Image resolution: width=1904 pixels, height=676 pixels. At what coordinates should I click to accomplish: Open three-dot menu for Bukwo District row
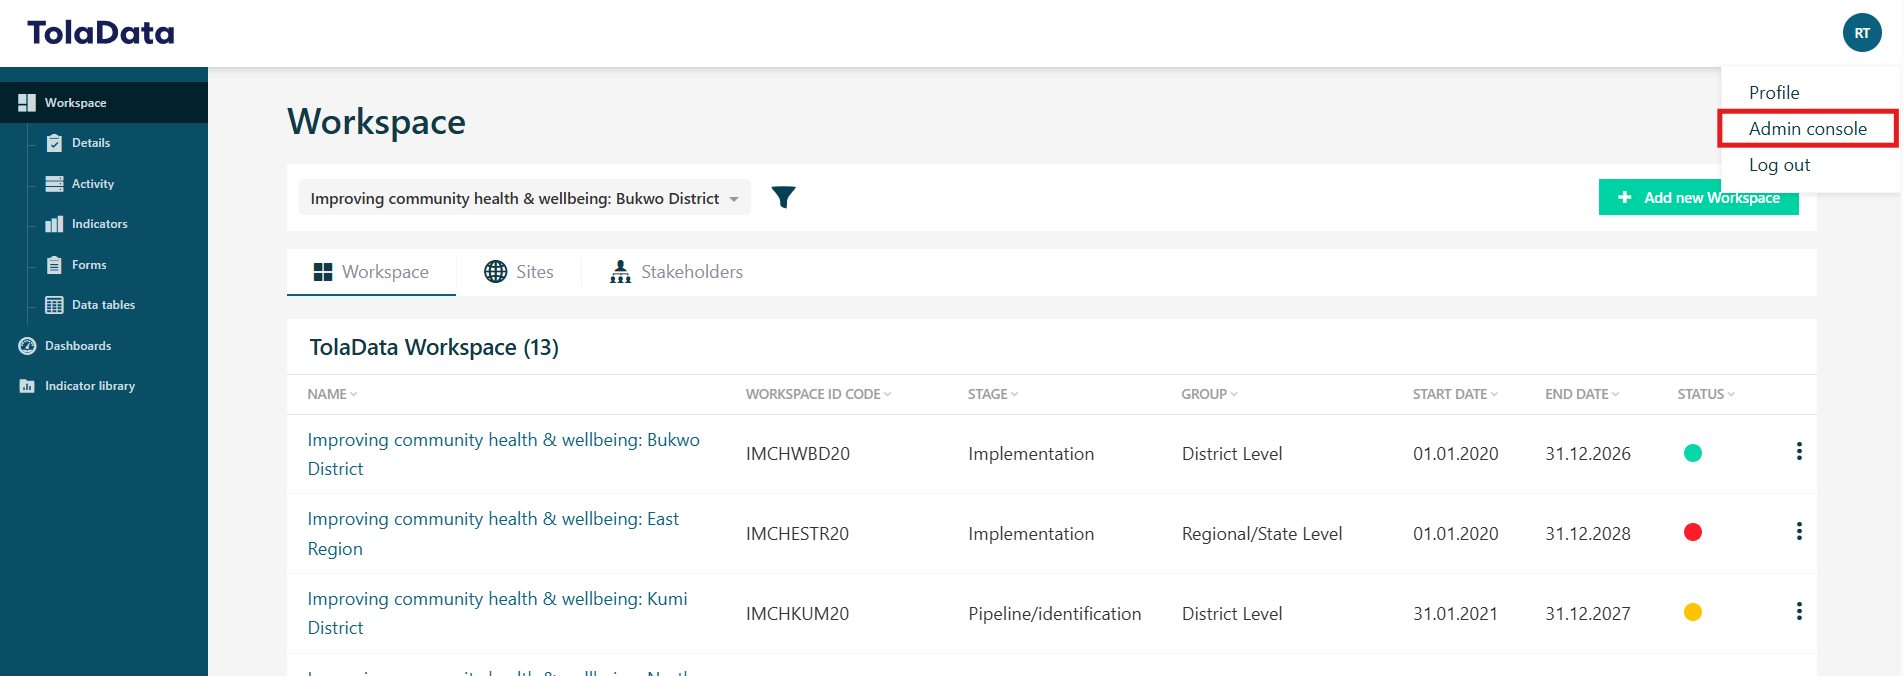coord(1798,452)
